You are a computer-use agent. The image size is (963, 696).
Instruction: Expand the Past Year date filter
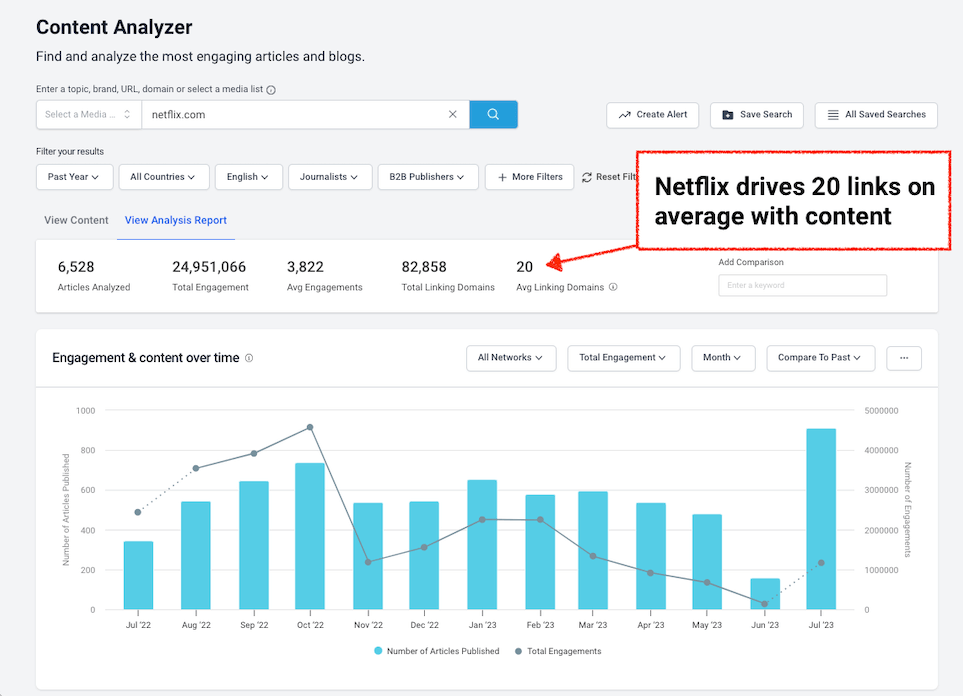click(75, 177)
